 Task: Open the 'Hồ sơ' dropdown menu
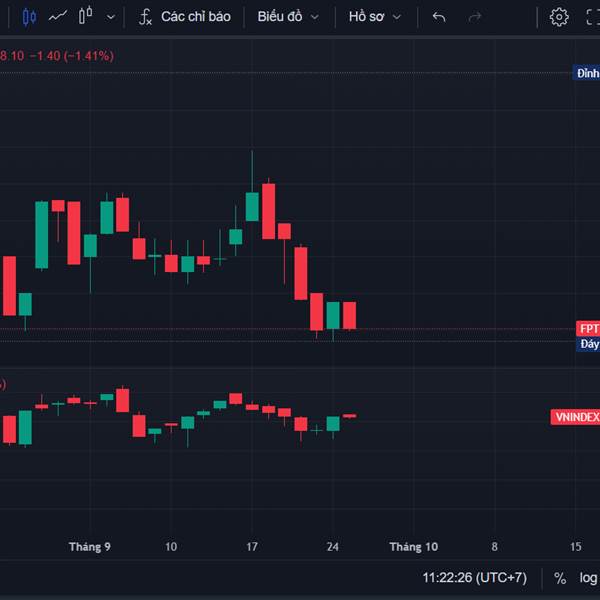pyautogui.click(x=375, y=17)
